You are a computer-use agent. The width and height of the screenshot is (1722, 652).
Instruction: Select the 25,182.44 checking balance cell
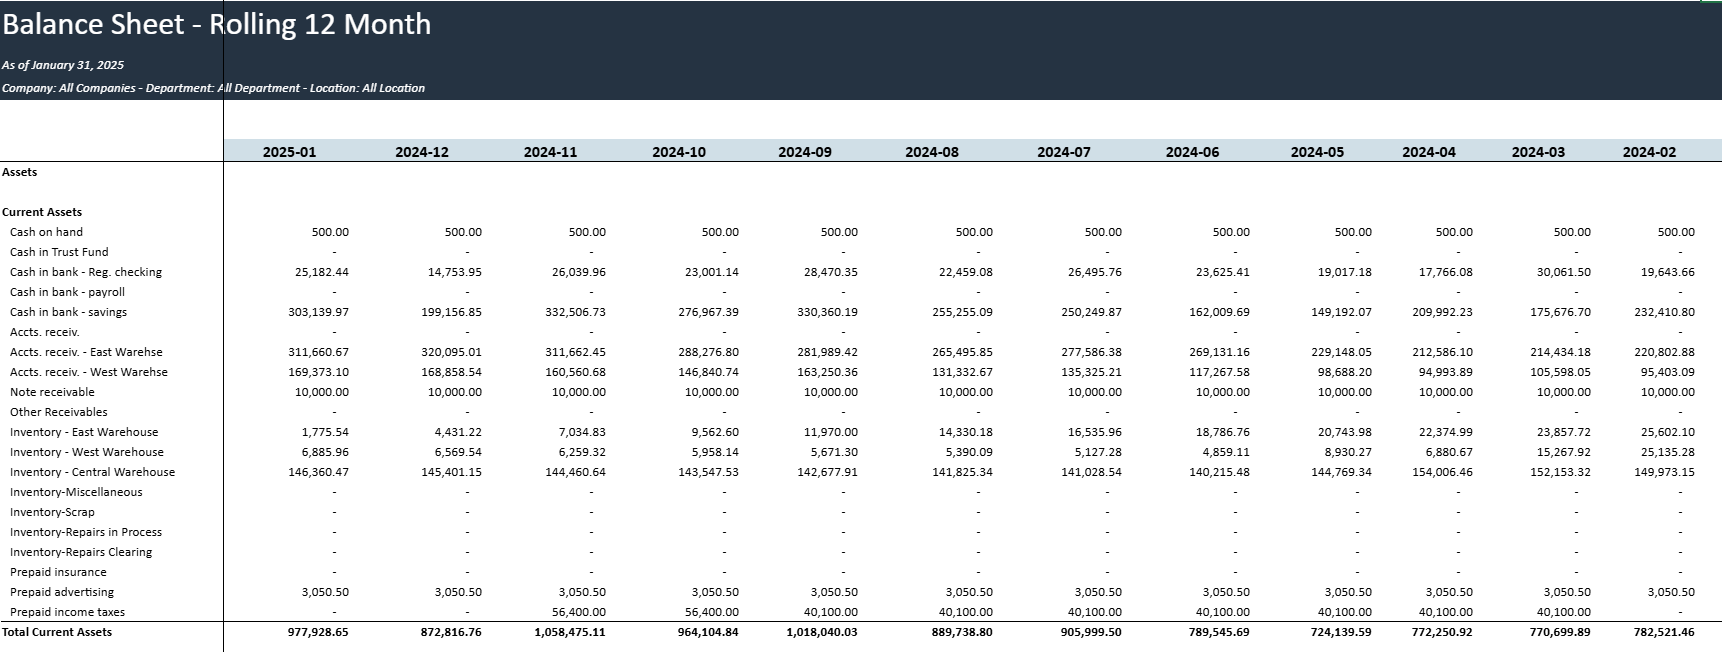click(321, 272)
